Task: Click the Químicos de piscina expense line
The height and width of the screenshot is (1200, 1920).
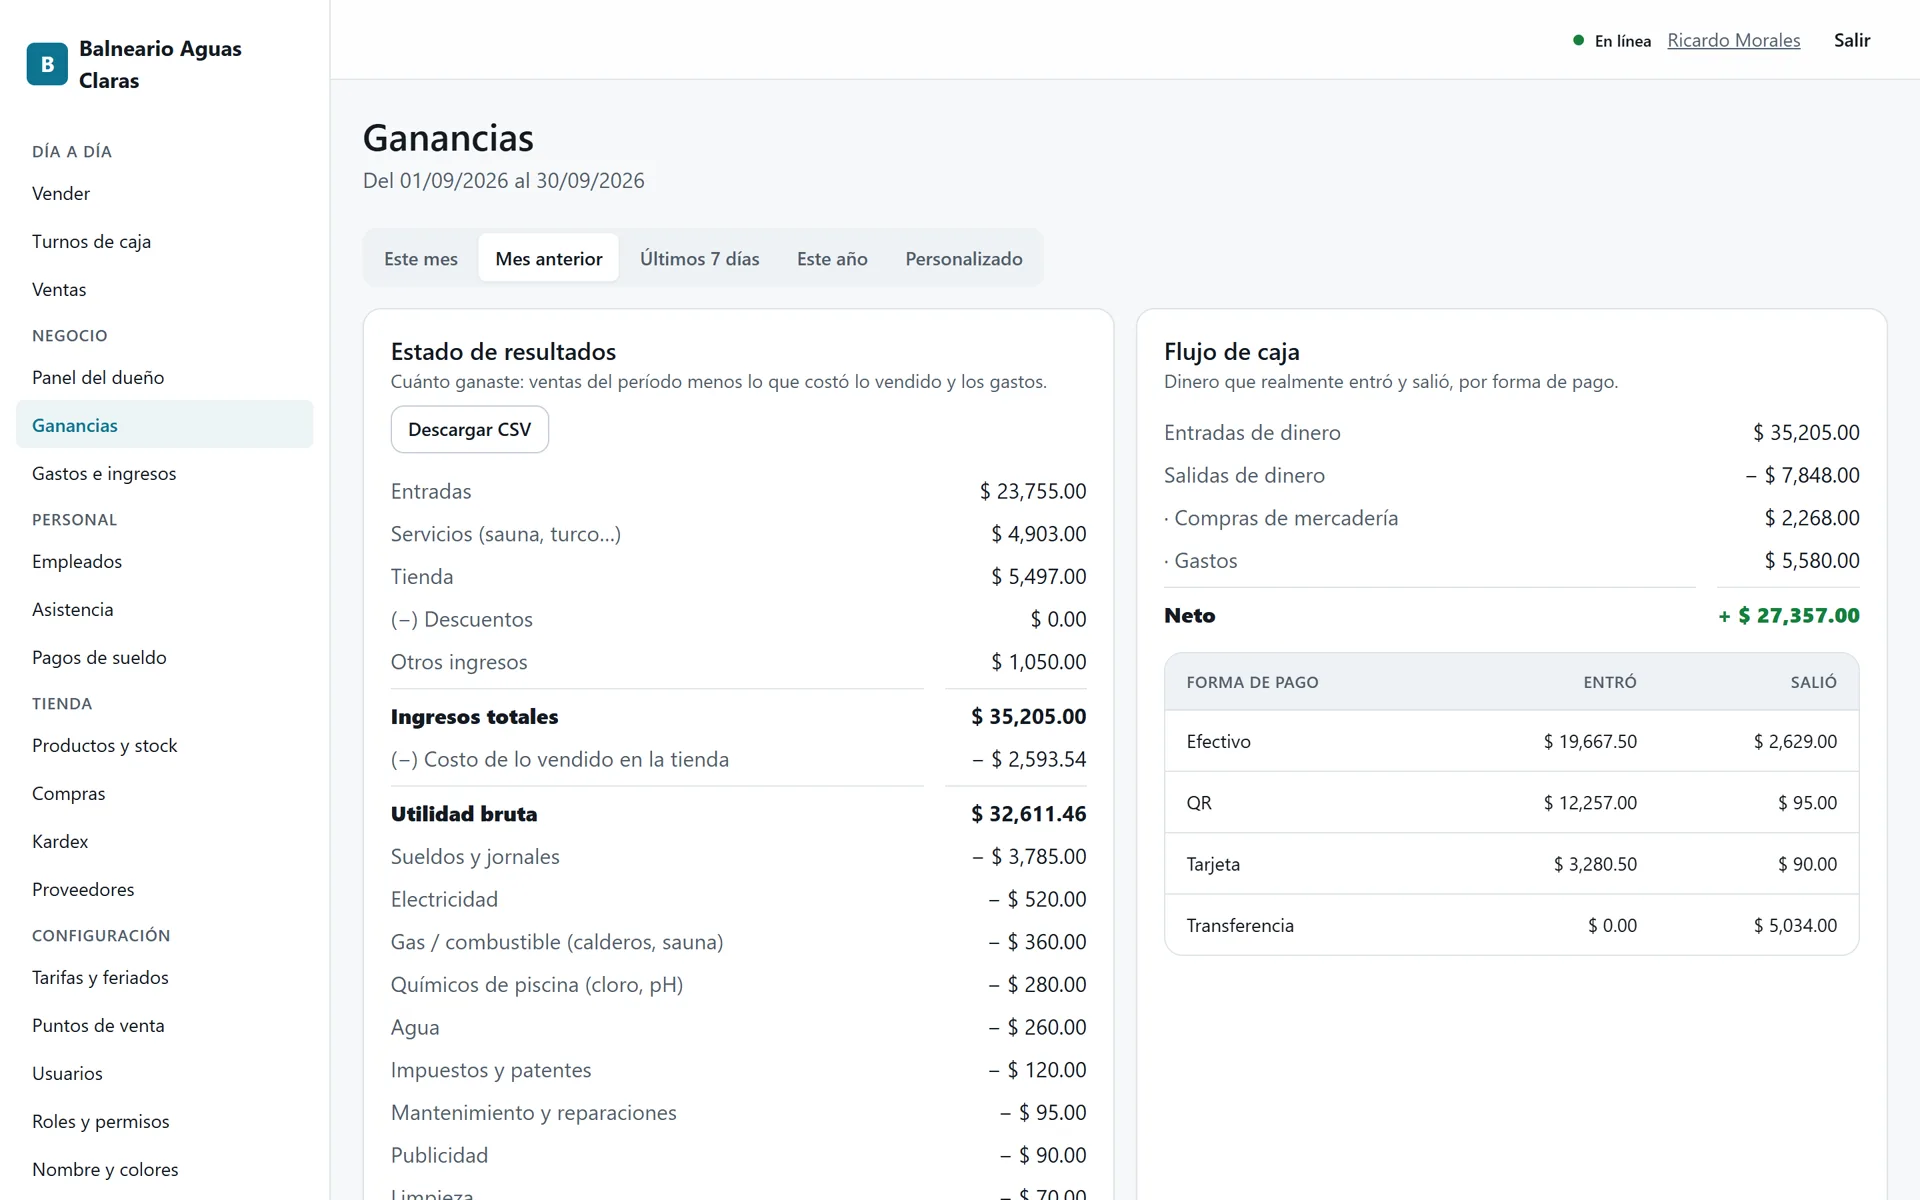Action: tap(738, 985)
